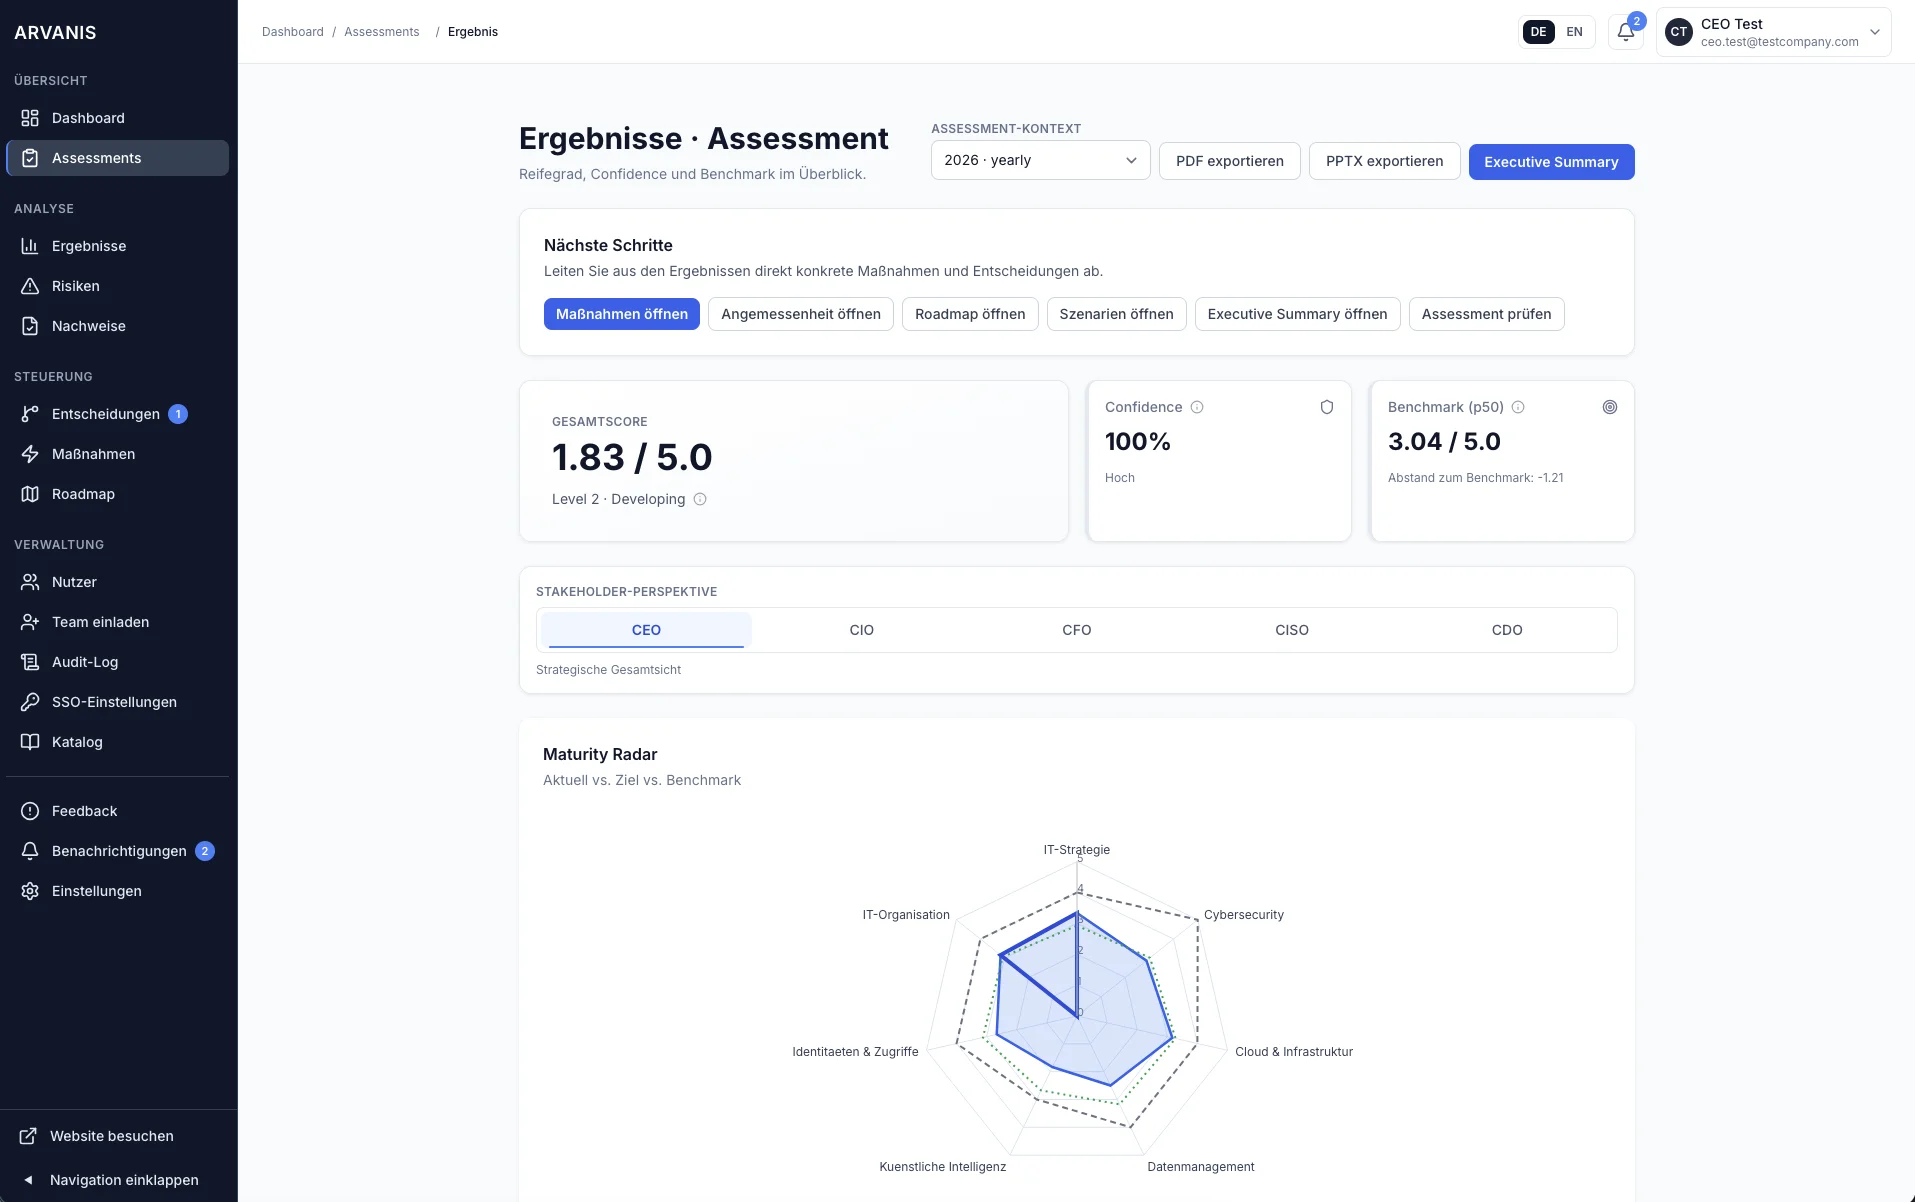Select the CIO stakeholder tab
This screenshot has width=1915, height=1202.
861,630
